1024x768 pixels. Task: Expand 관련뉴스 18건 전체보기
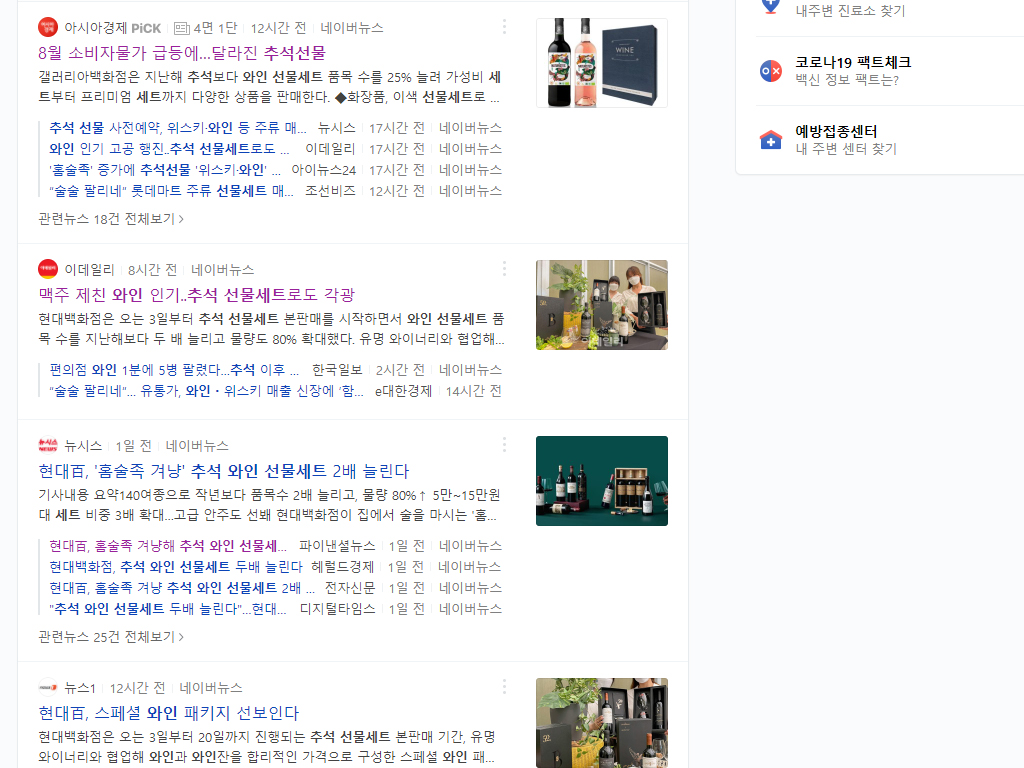111,219
